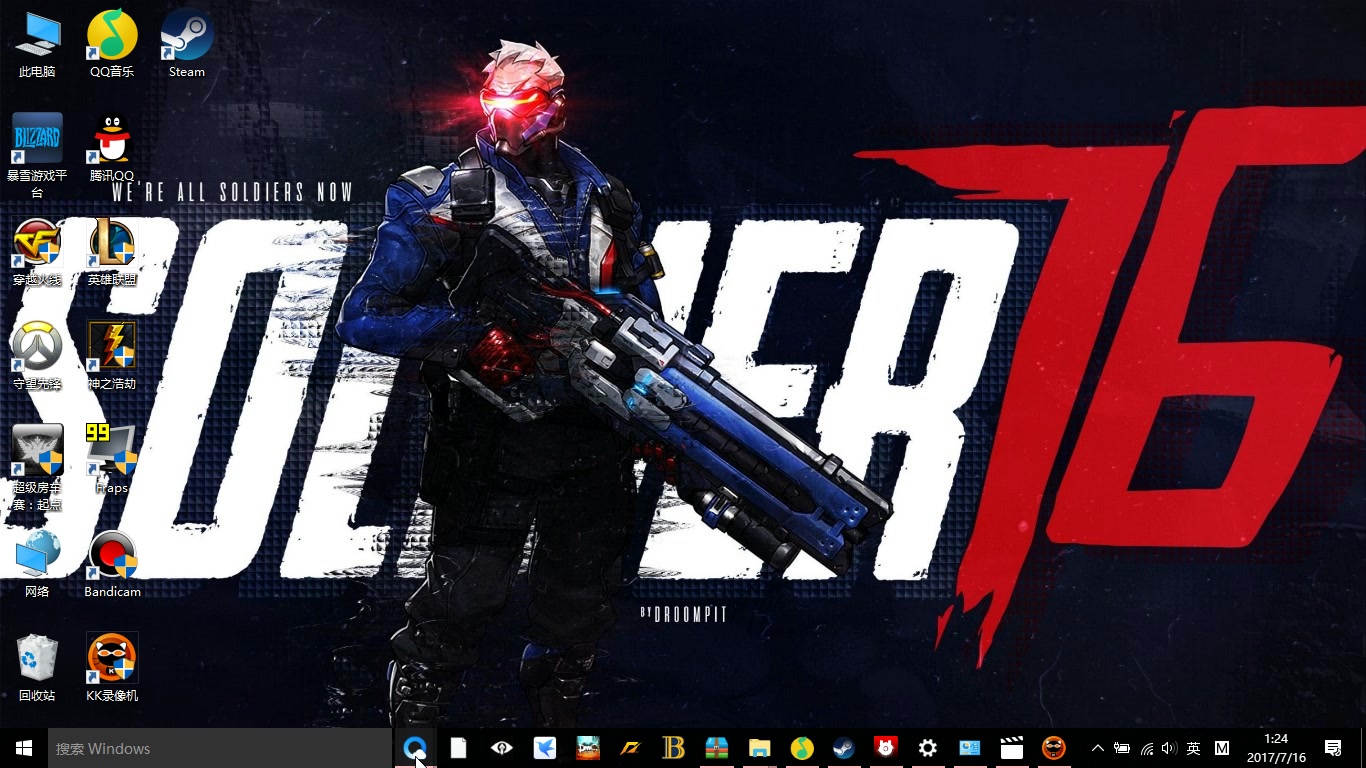The height and width of the screenshot is (768, 1366).
Task: Open the clapperboard video taskbar icon
Action: 1012,748
